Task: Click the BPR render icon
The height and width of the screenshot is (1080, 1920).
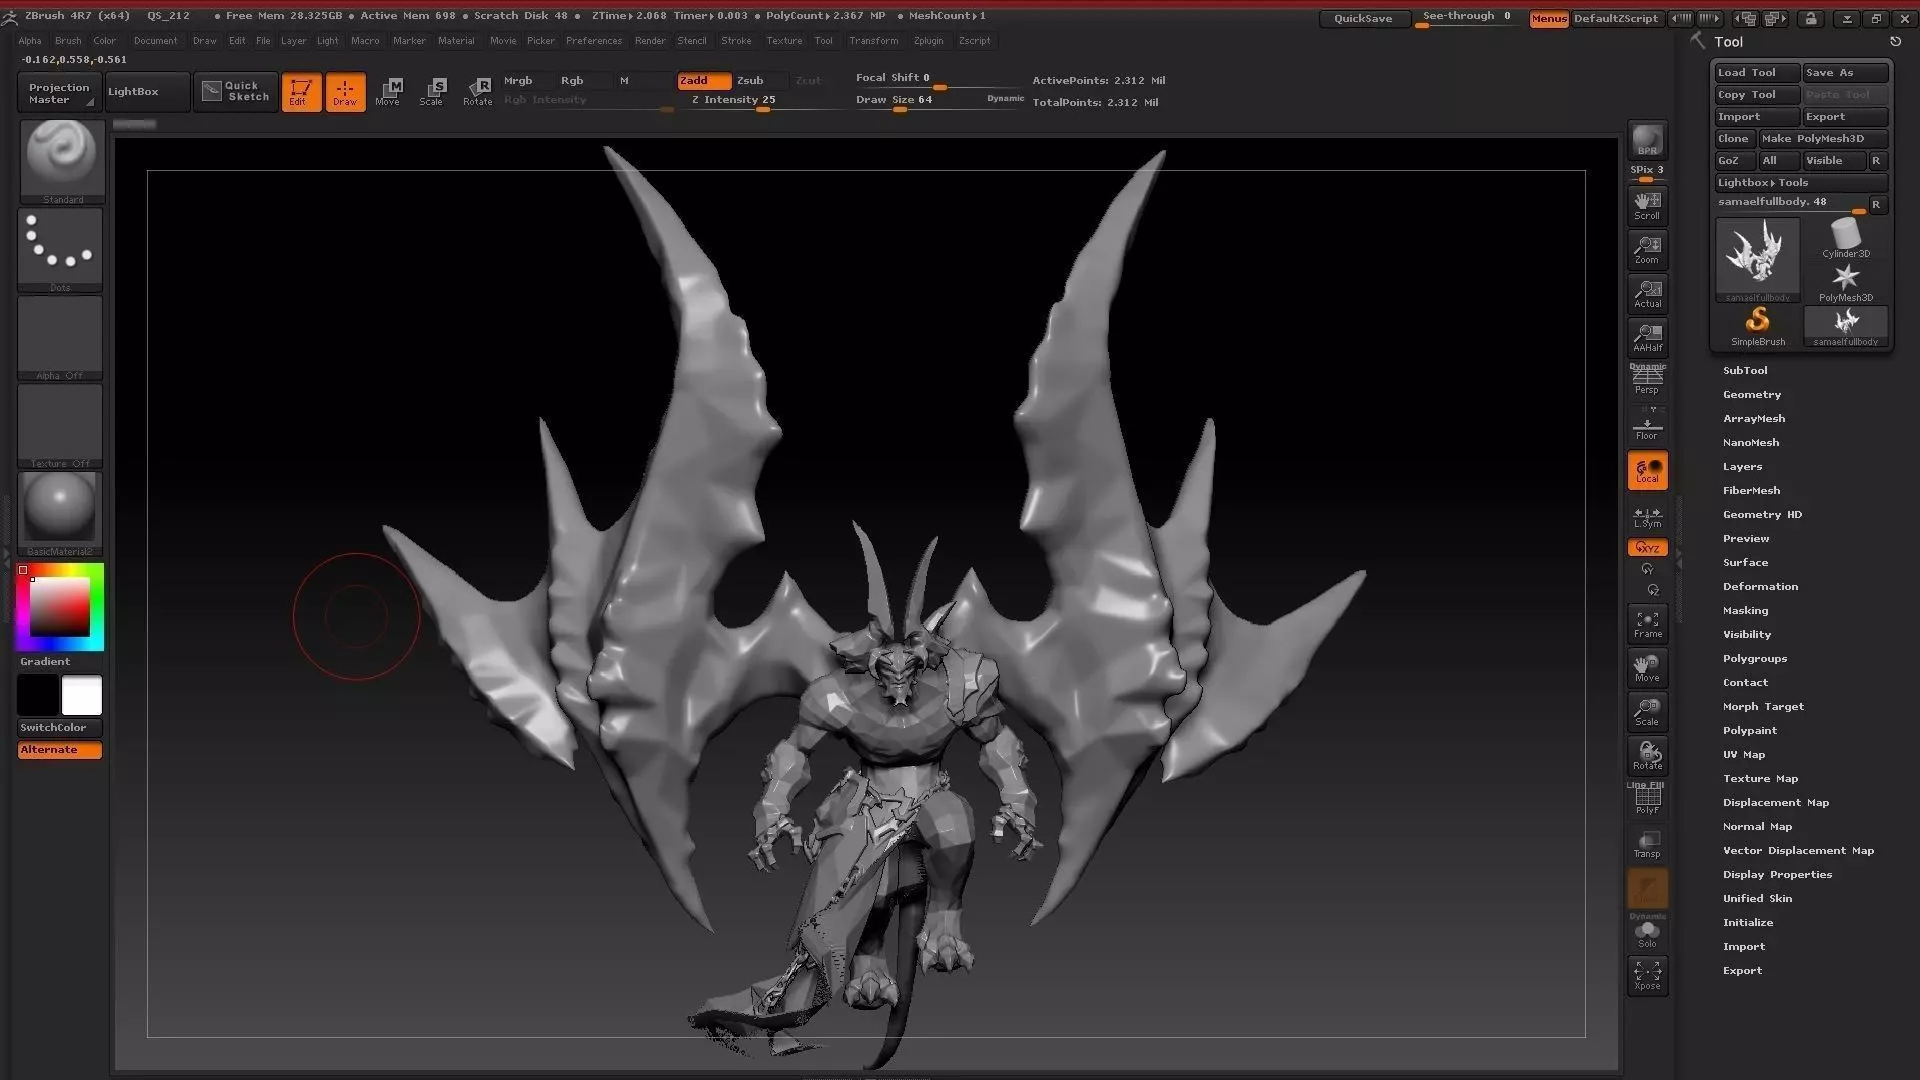Action: pyautogui.click(x=1647, y=140)
